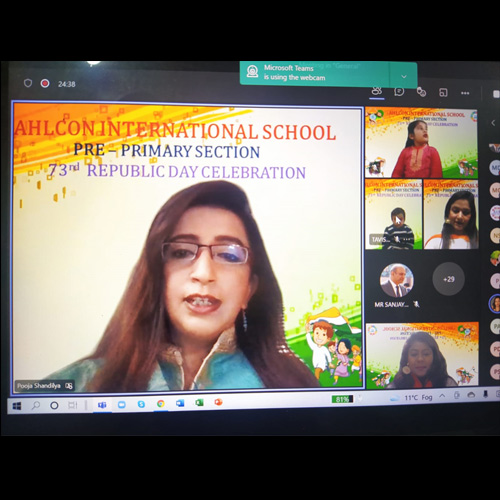Select the TAVIS video tile
500x500 pixels.
[x=394, y=214]
